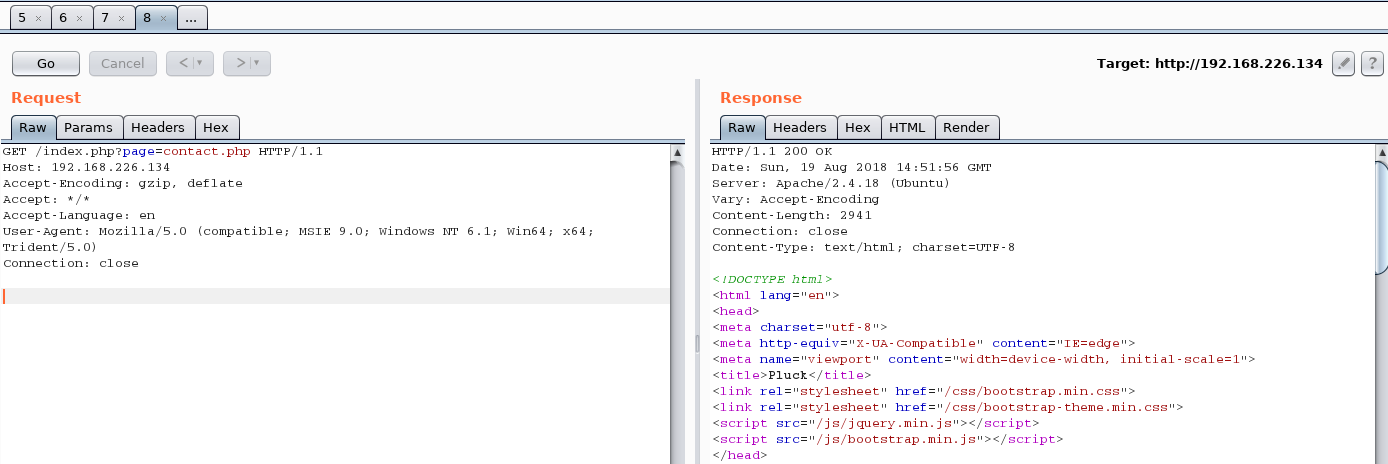Close Repeater tab 8
The width and height of the screenshot is (1388, 464).
(x=164, y=18)
